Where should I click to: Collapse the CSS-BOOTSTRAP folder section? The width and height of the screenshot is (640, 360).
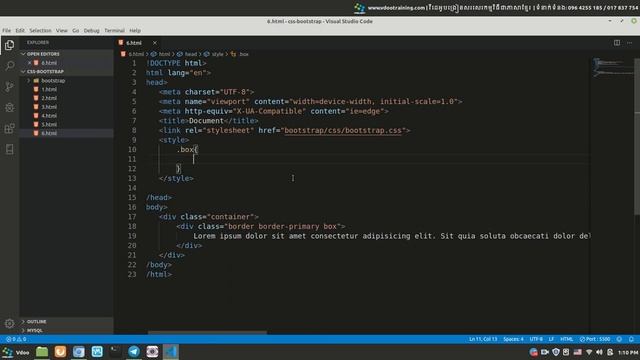(66, 71)
